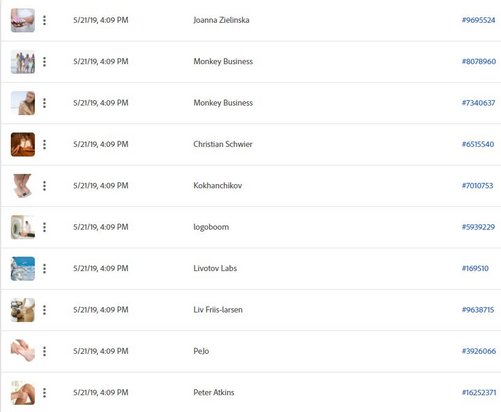The height and width of the screenshot is (412, 501).
Task: Follow the #5939229 asset link
Action: 478,227
